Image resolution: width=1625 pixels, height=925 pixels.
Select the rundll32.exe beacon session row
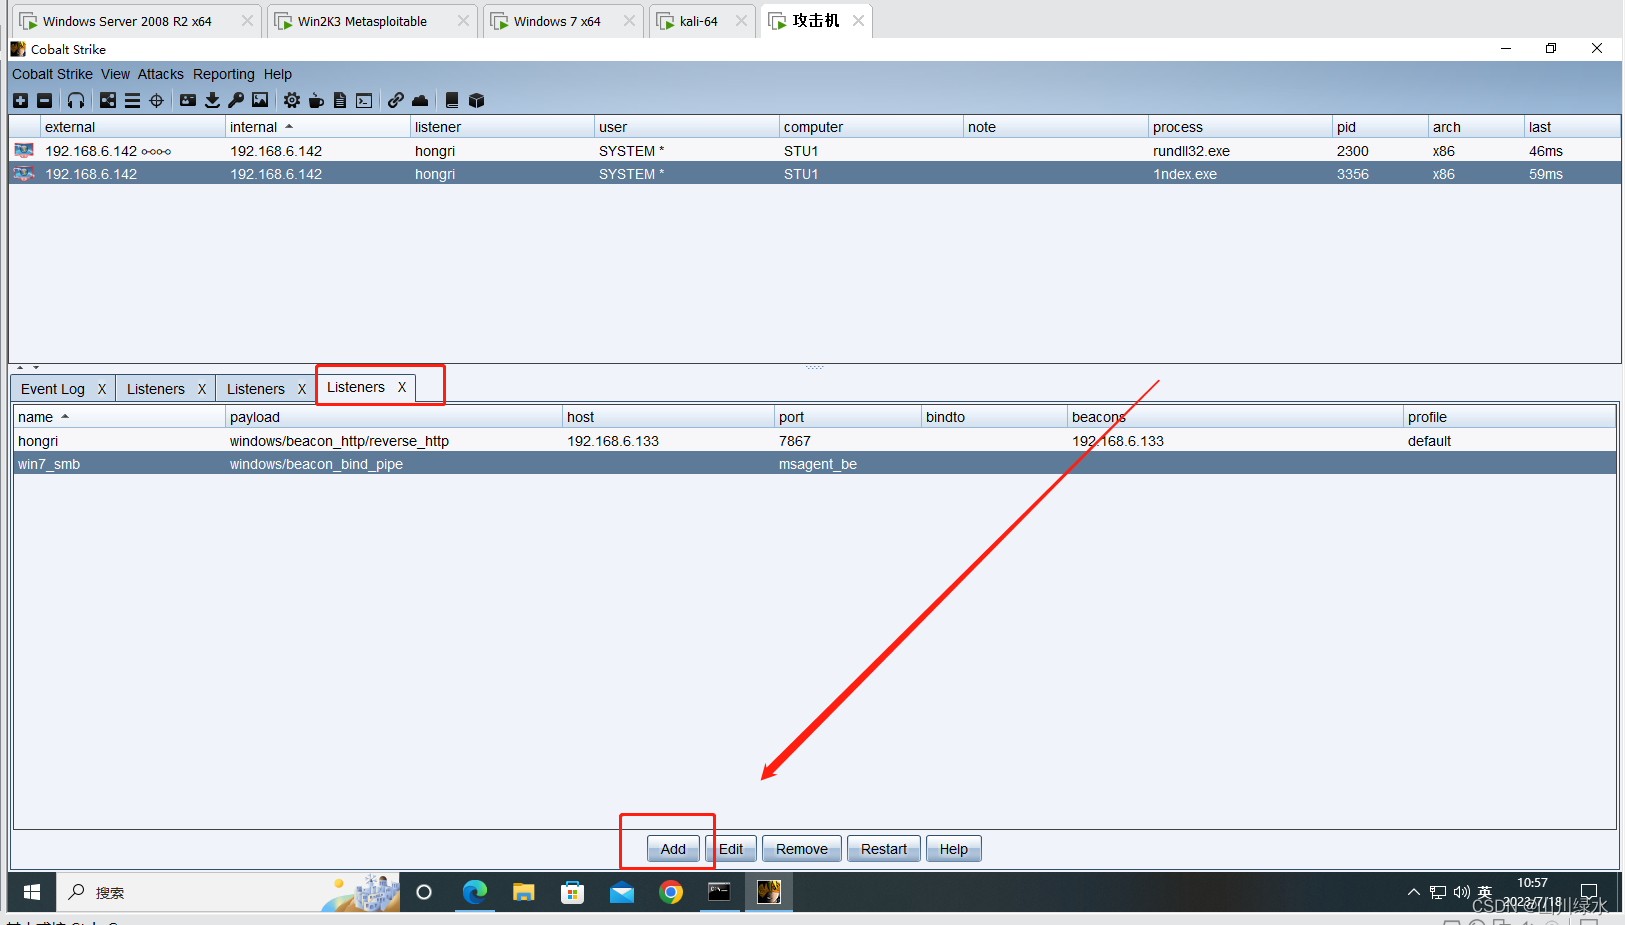(814, 151)
